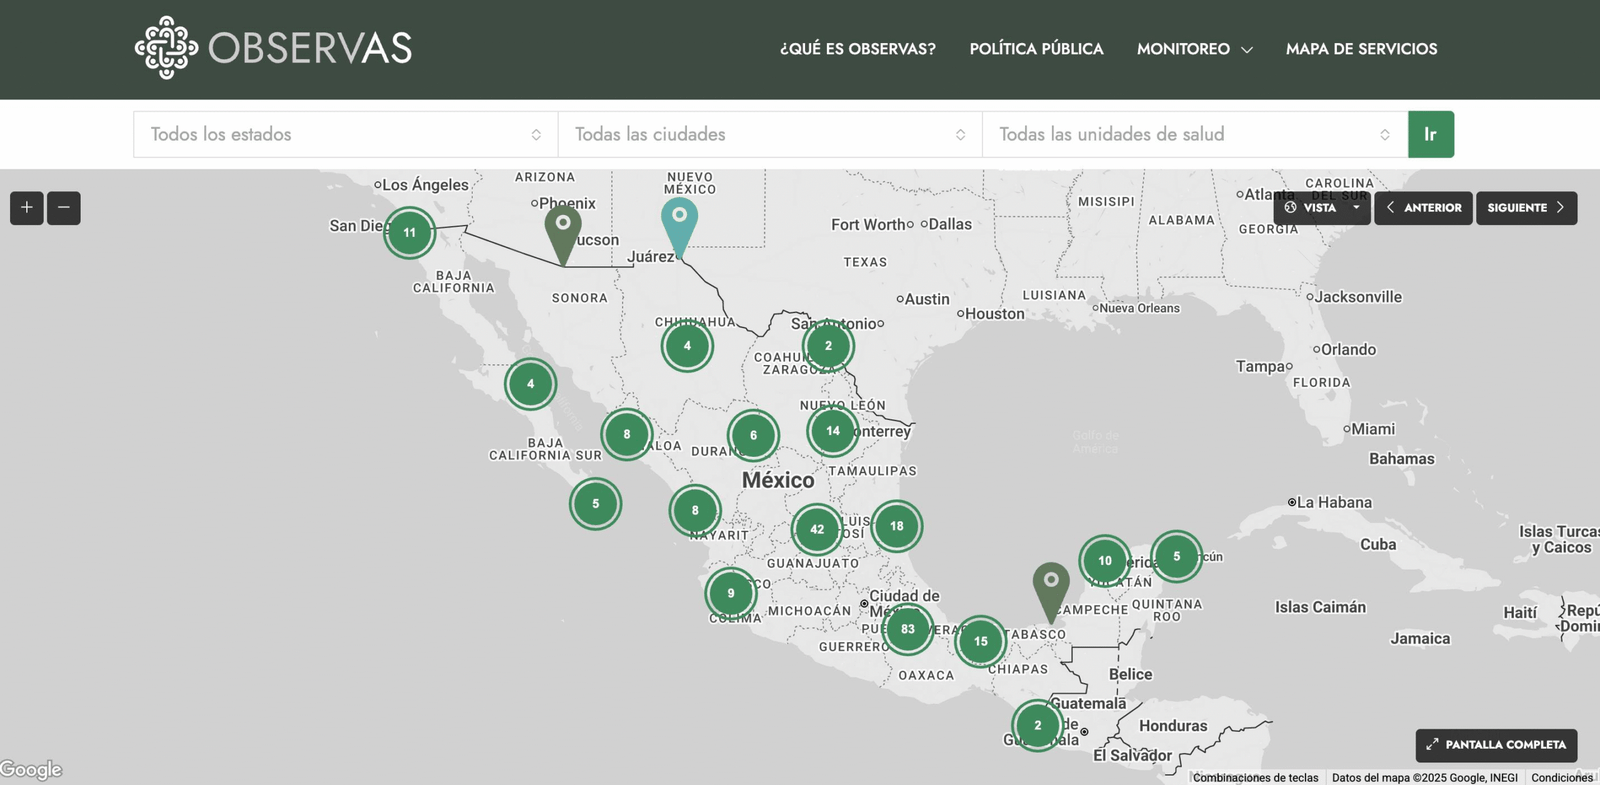Expand the VISTA map view dropdown

(1322, 208)
